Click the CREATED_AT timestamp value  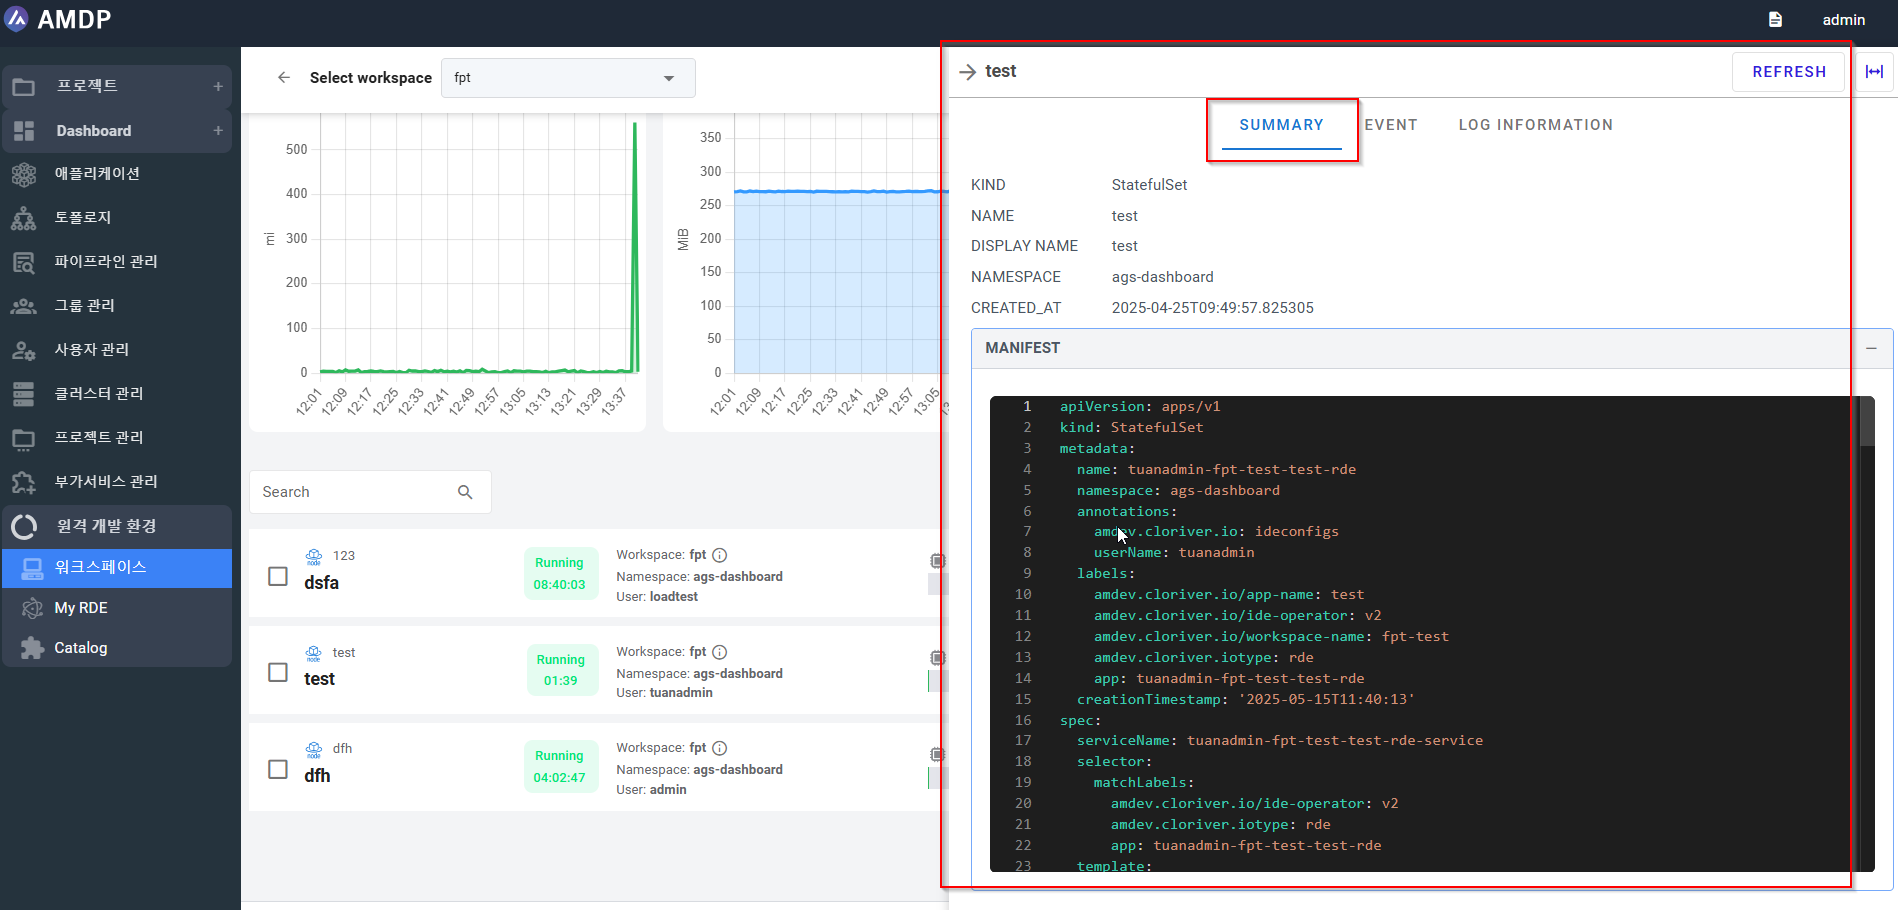point(1212,308)
